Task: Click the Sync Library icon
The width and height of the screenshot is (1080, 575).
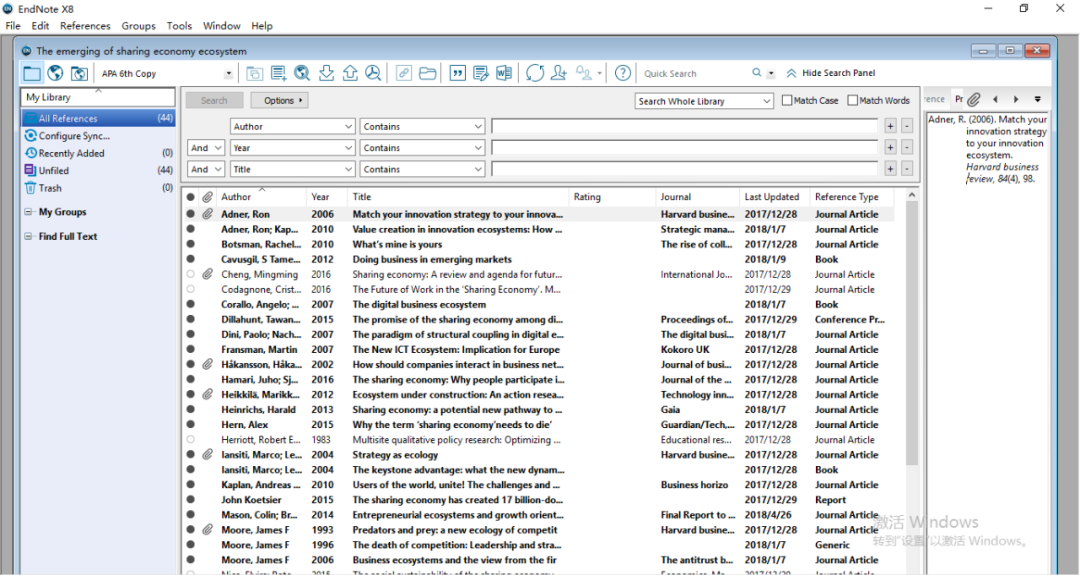Action: point(534,73)
